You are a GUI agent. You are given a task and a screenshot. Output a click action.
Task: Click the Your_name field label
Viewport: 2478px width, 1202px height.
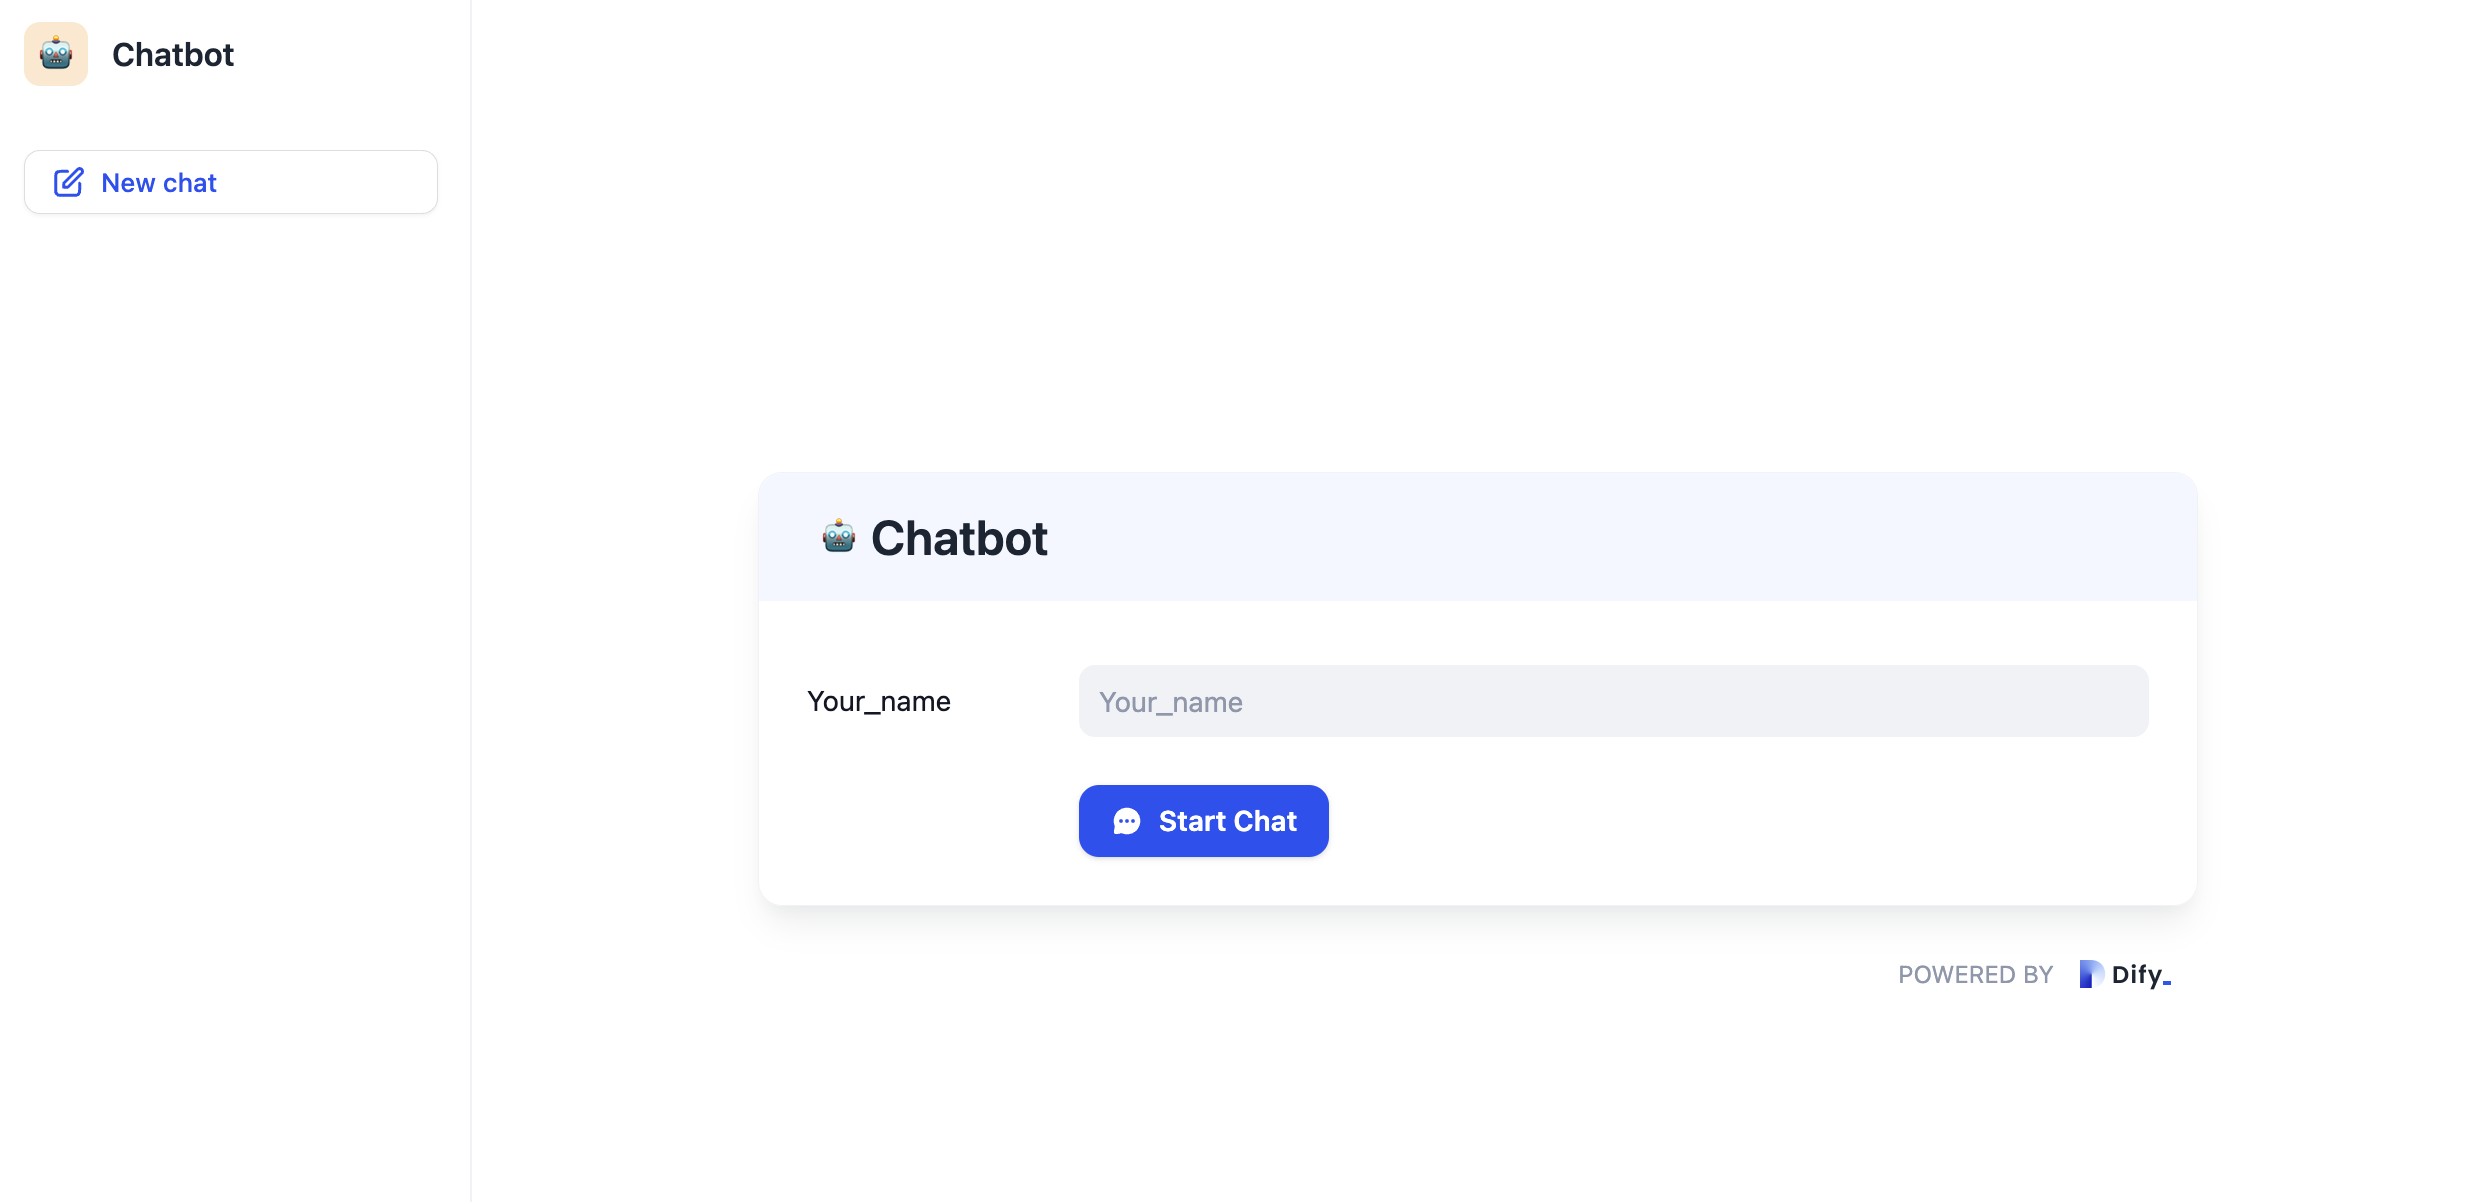point(878,701)
